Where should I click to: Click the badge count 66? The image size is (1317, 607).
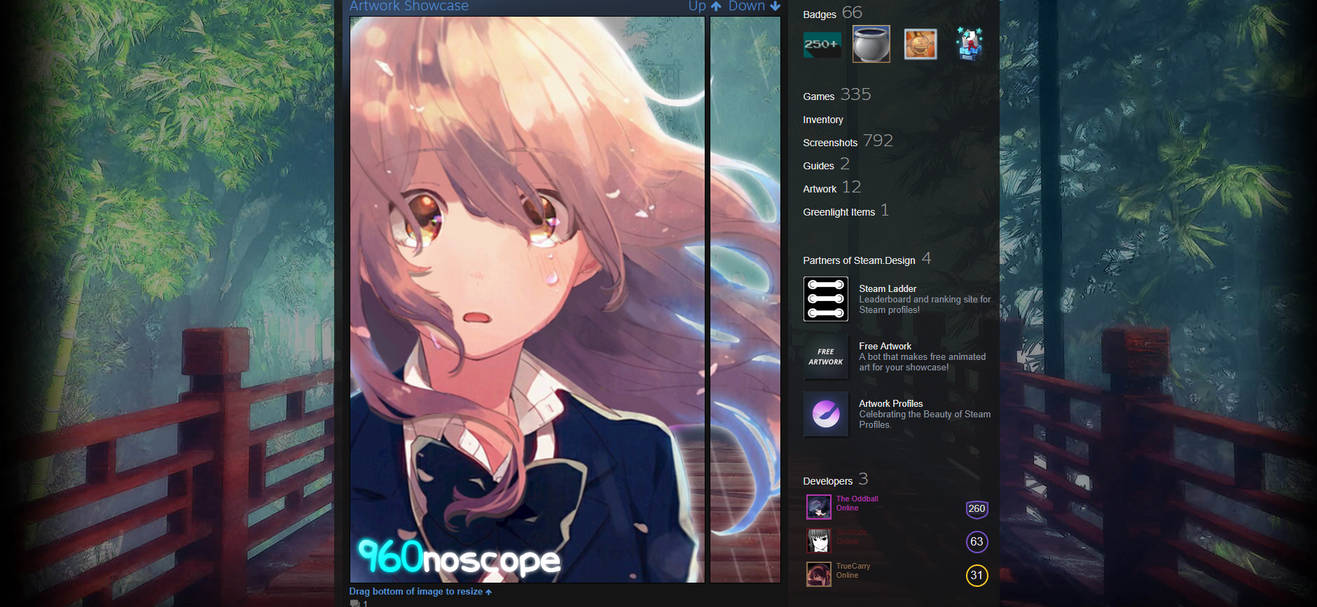852,13
